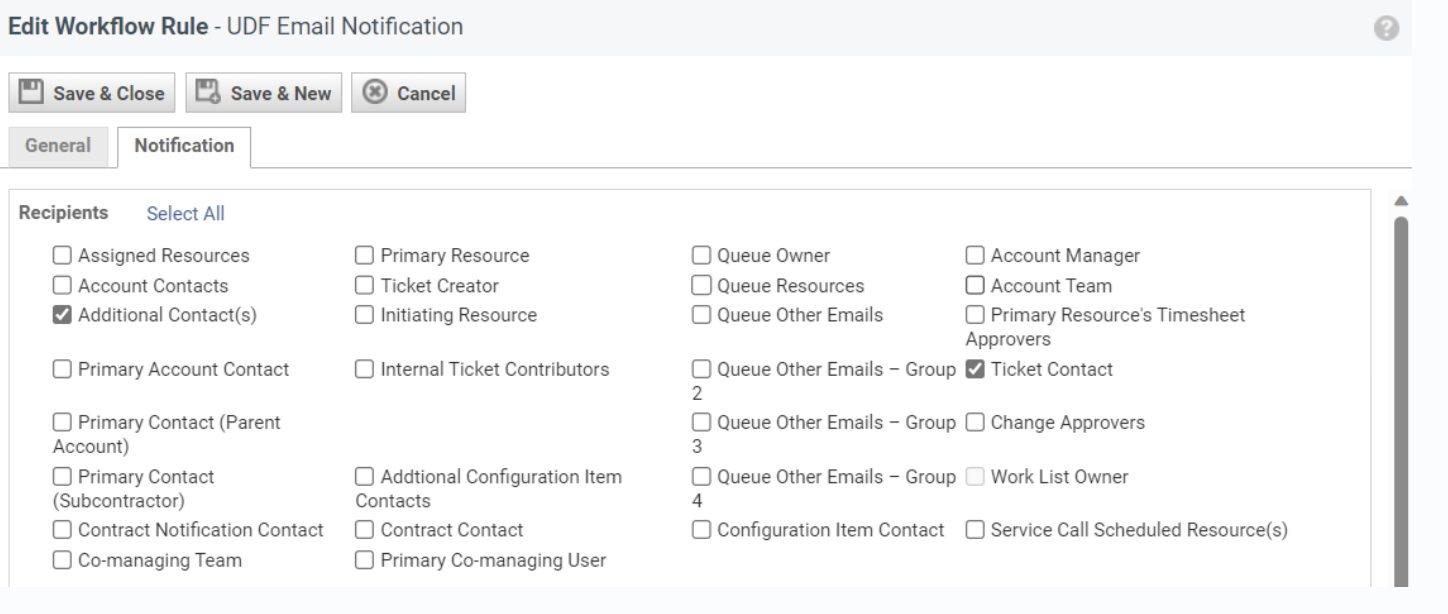Screen dimensions: 1448x614
Task: Tick the Queue Owner checkbox
Action: (702, 255)
